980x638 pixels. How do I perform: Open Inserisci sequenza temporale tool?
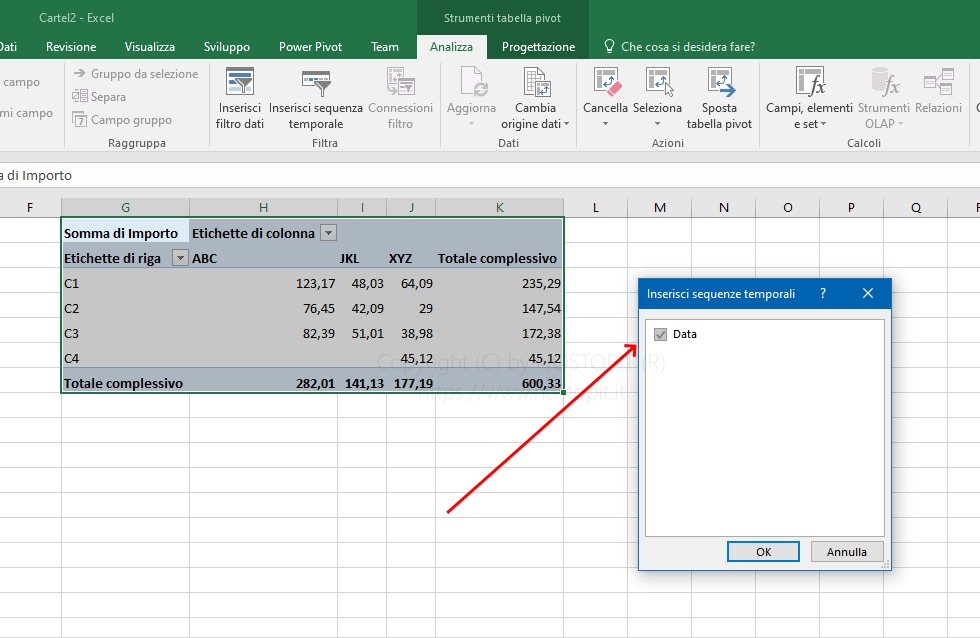[x=316, y=99]
